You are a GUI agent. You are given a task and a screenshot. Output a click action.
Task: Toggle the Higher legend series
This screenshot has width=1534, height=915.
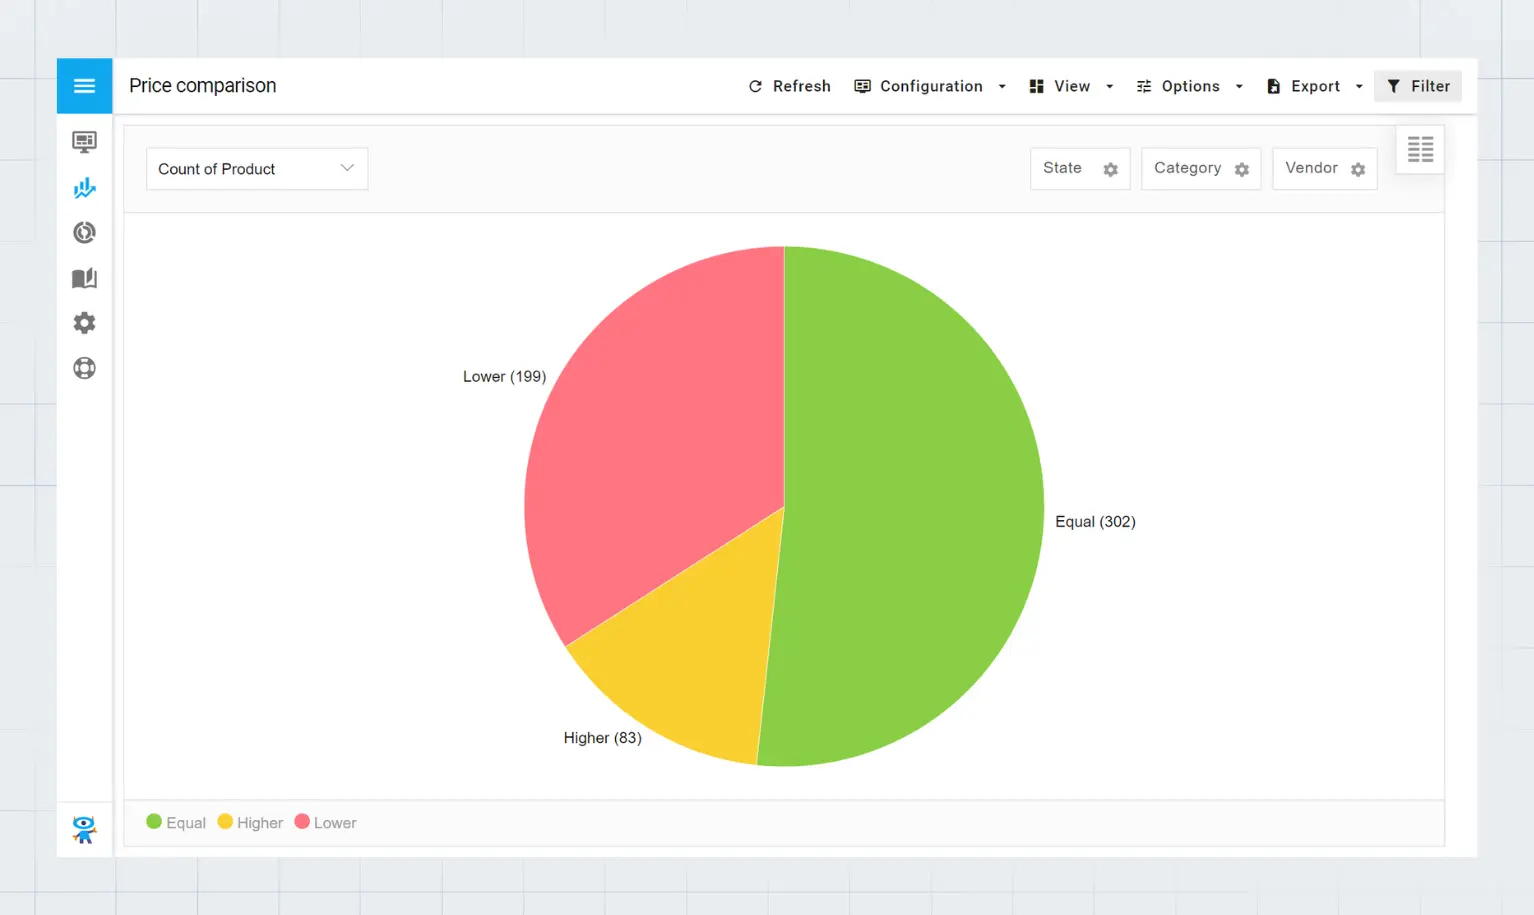[250, 822]
